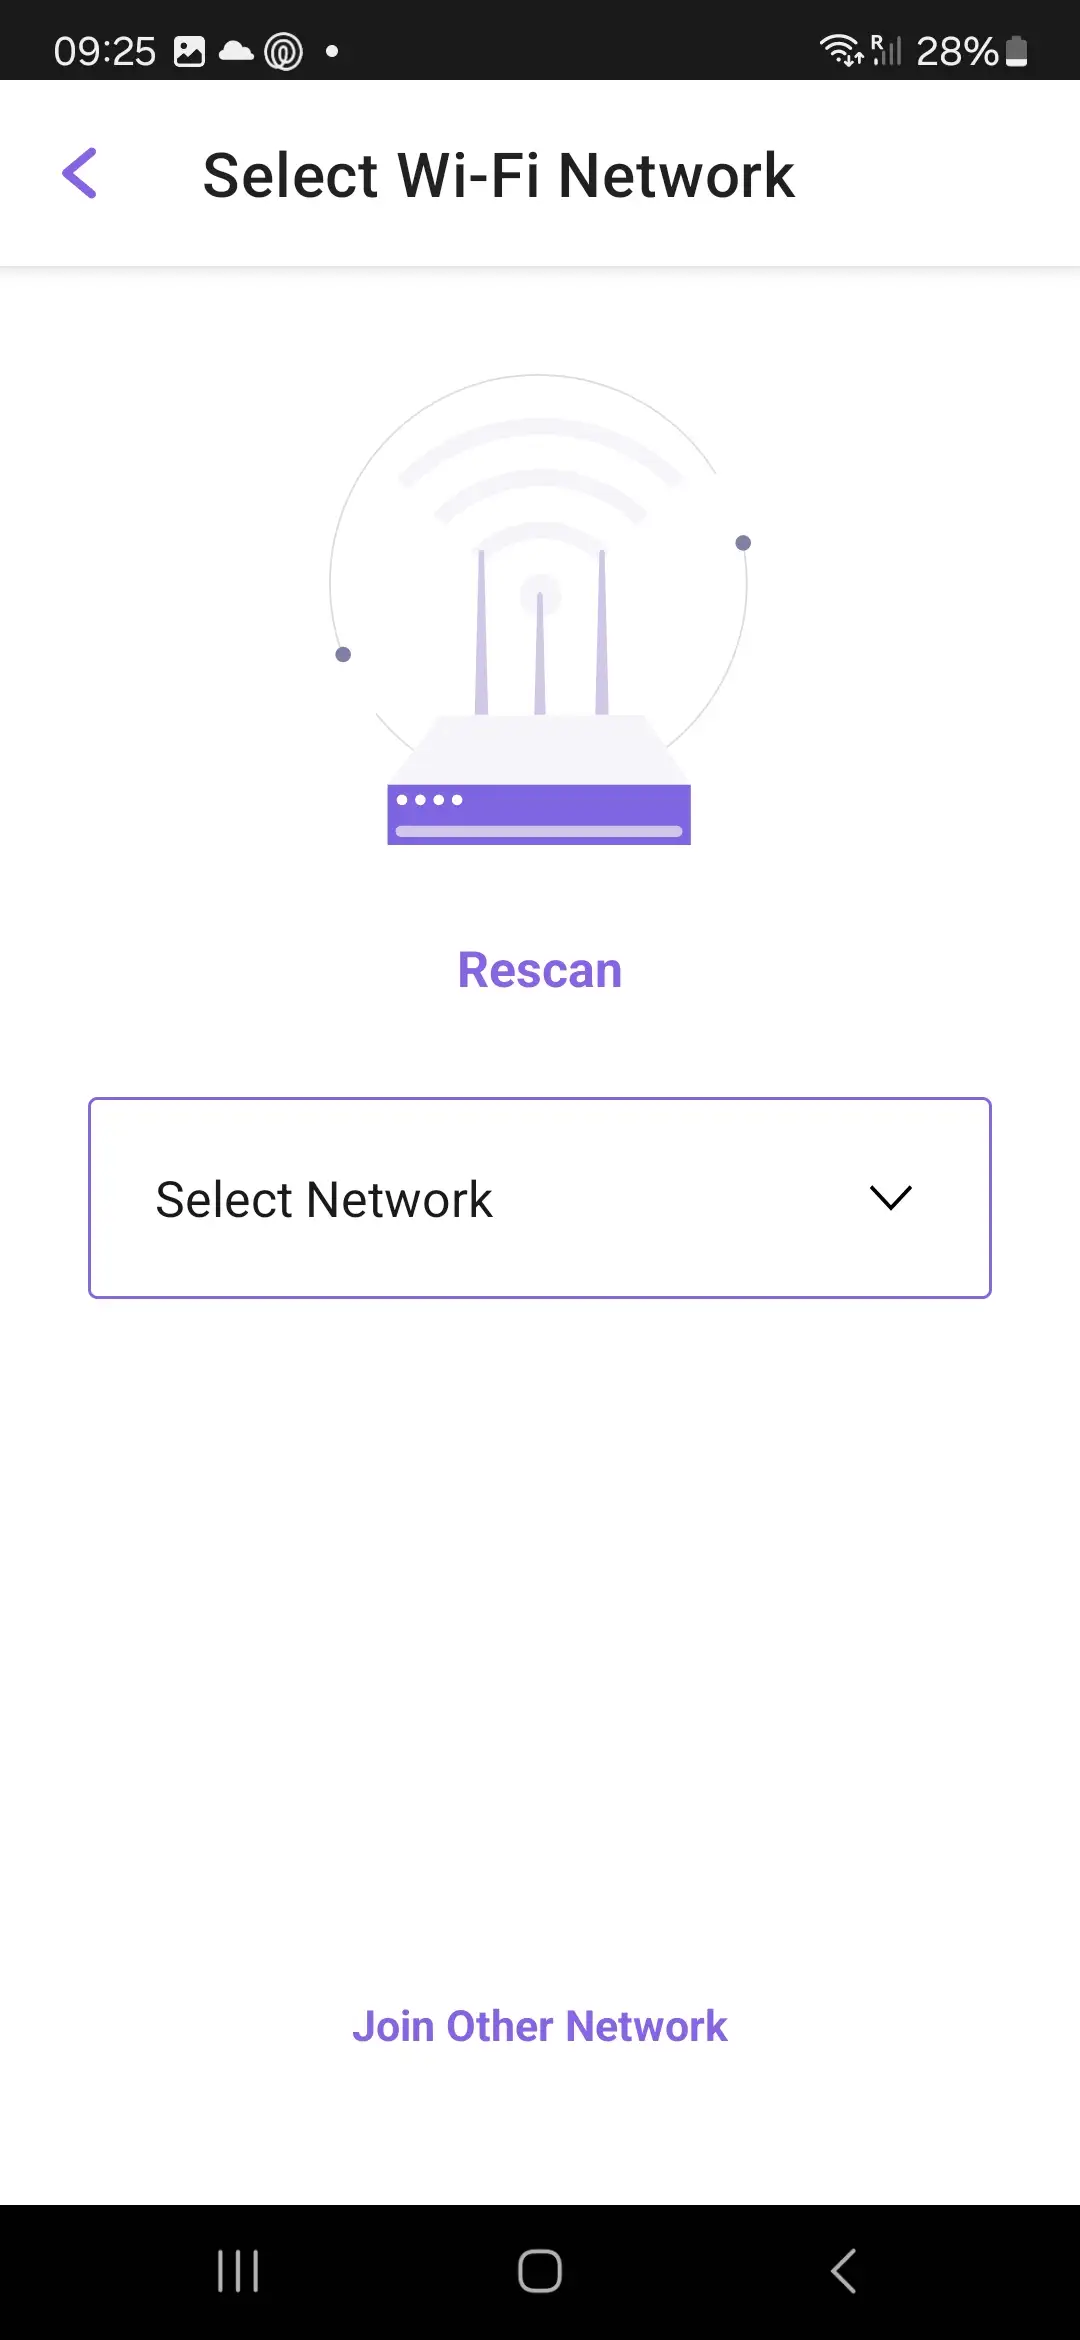Viewport: 1080px width, 2340px height.
Task: Tap the Wi-Fi status bar icon
Action: [x=841, y=50]
